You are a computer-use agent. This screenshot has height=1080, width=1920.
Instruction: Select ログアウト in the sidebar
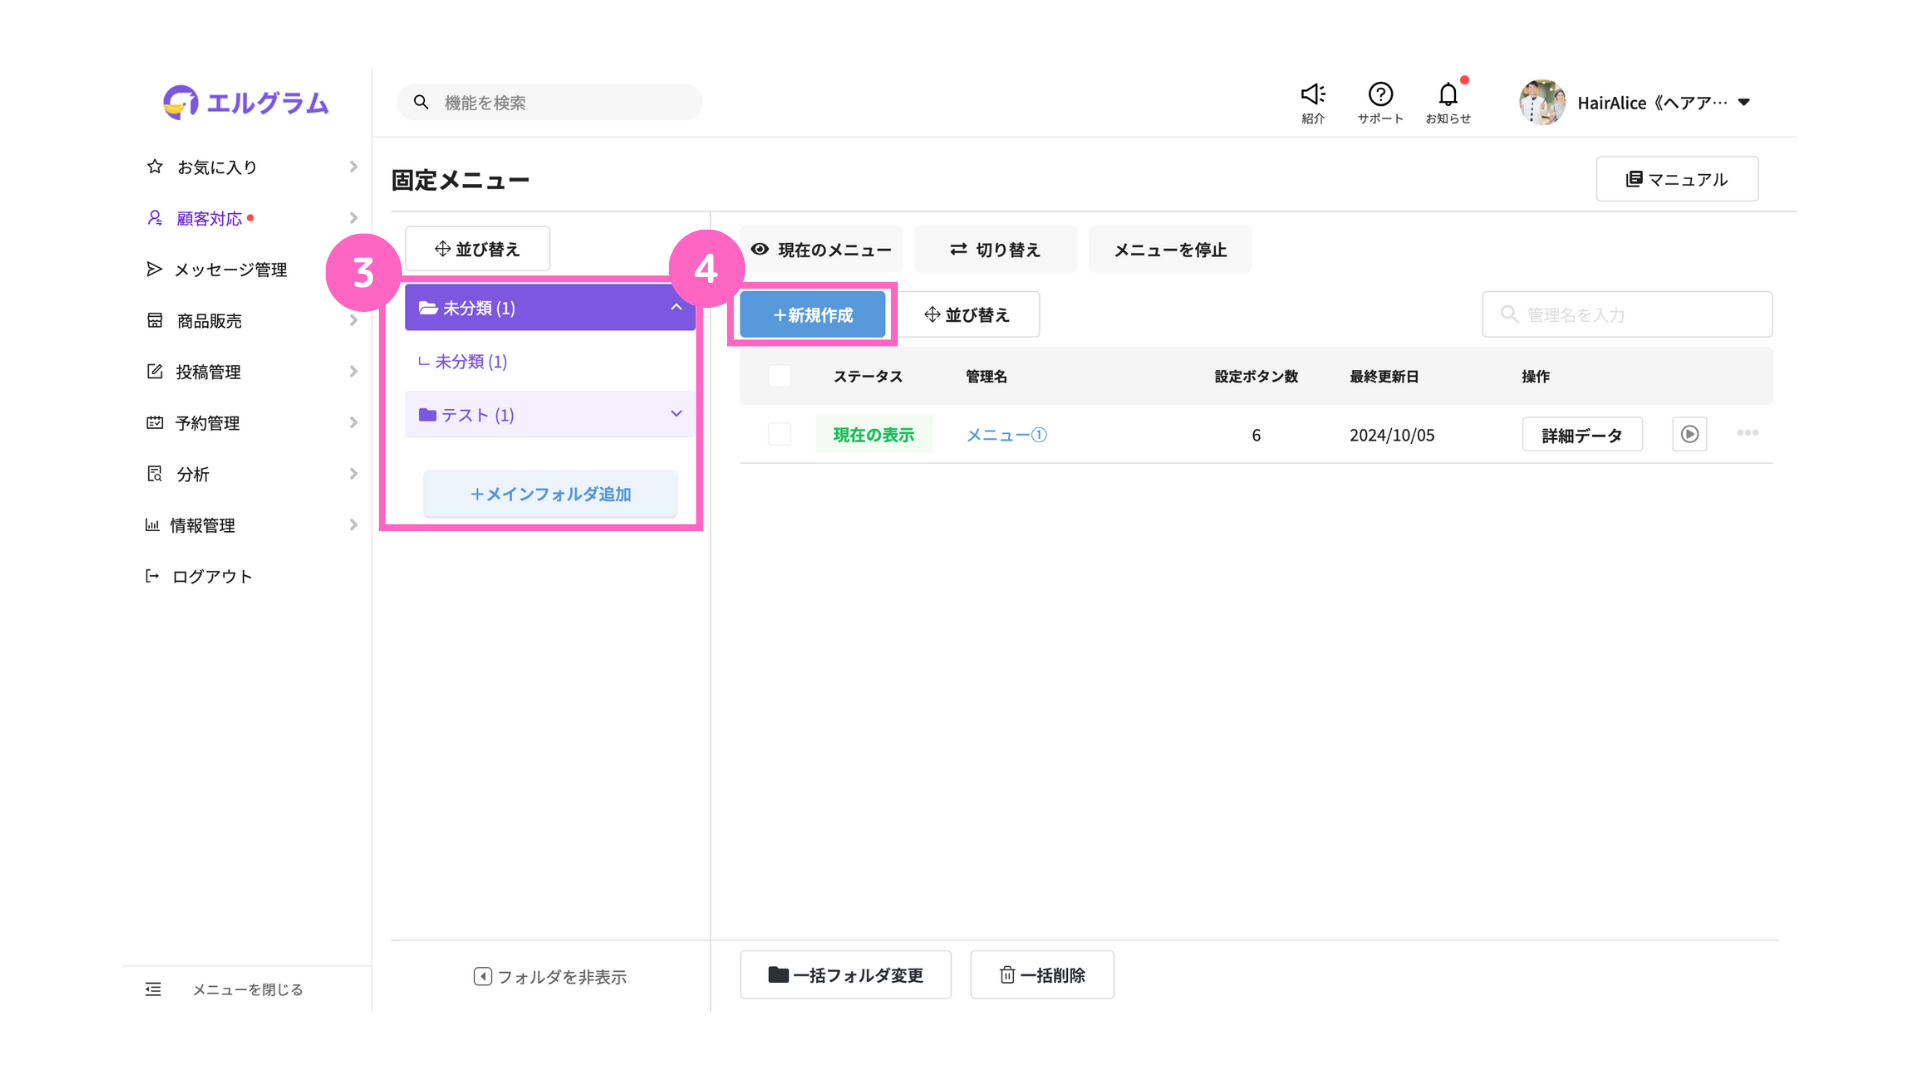(212, 576)
